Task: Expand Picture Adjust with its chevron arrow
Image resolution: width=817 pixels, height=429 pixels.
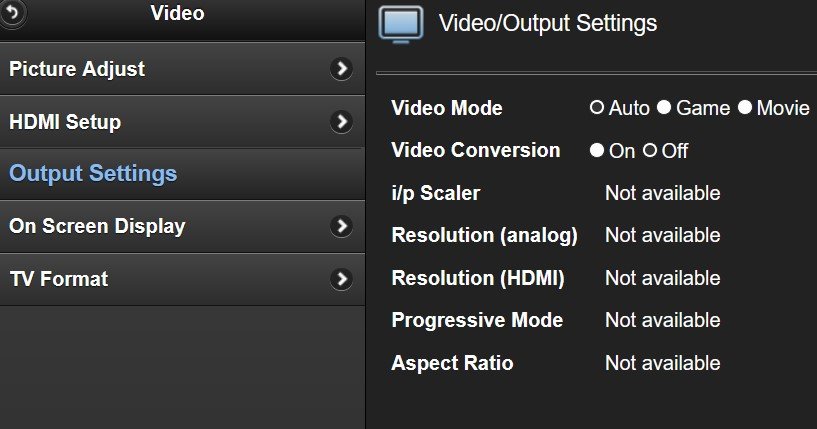Action: click(342, 69)
